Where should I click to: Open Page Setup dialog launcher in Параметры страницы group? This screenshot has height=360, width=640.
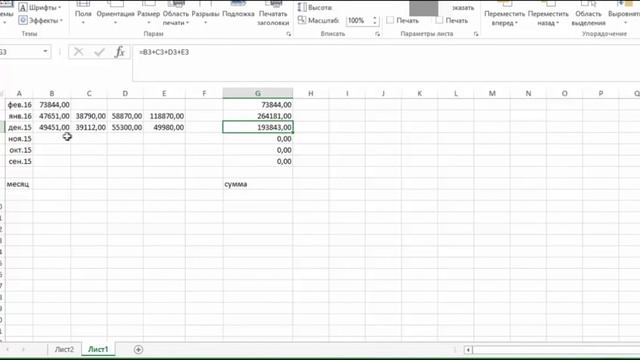pyautogui.click(x=289, y=34)
